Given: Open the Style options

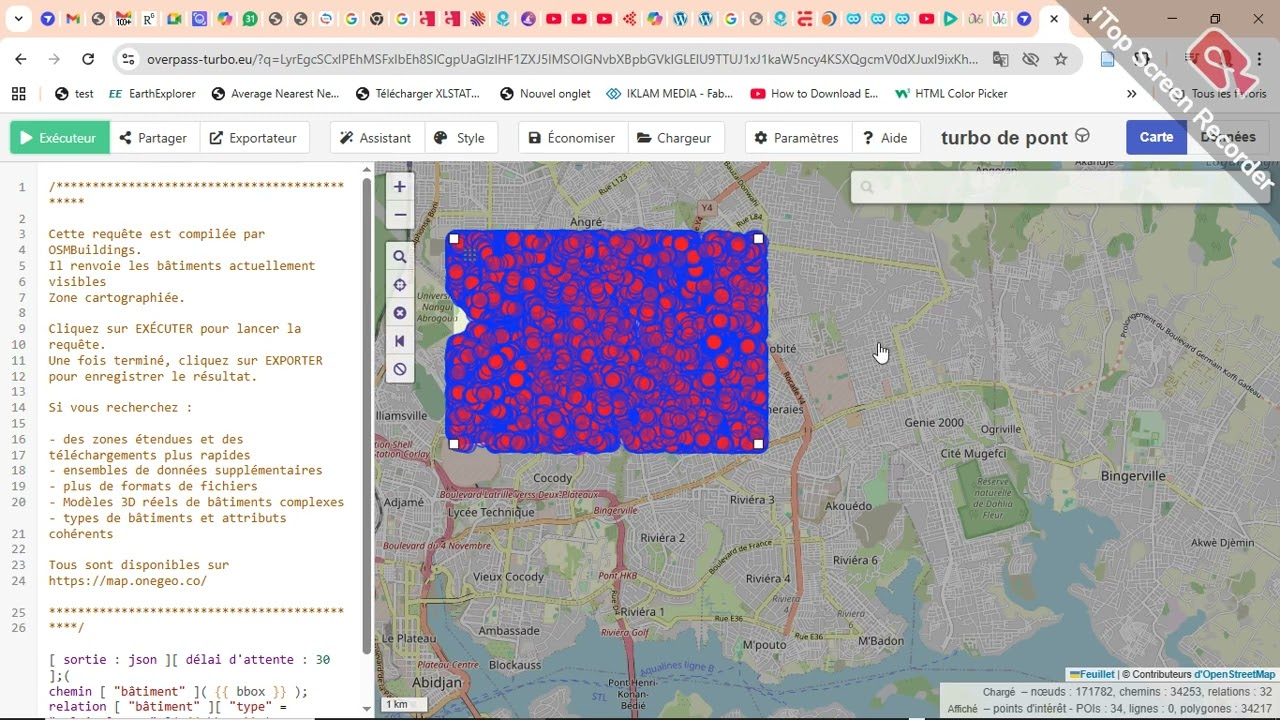Looking at the screenshot, I should tap(460, 138).
